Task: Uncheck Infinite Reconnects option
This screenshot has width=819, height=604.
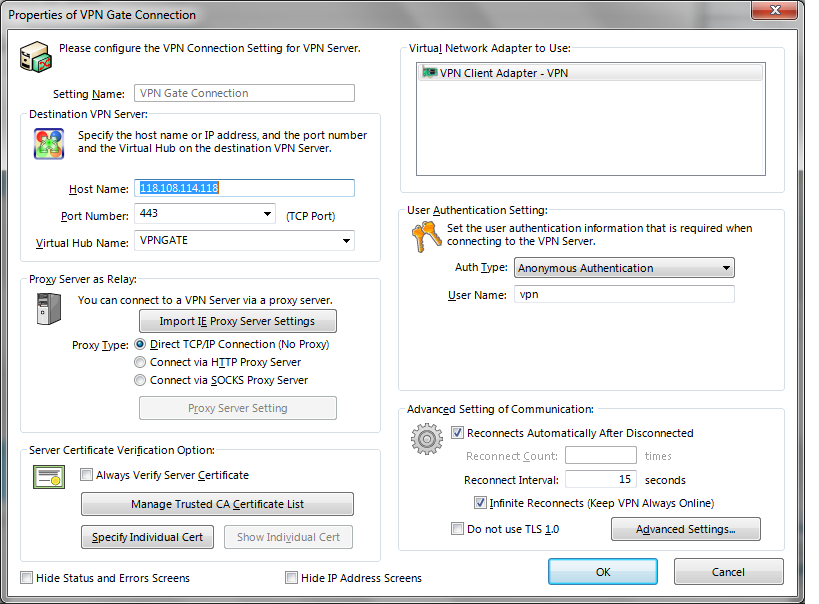Action: (x=481, y=503)
